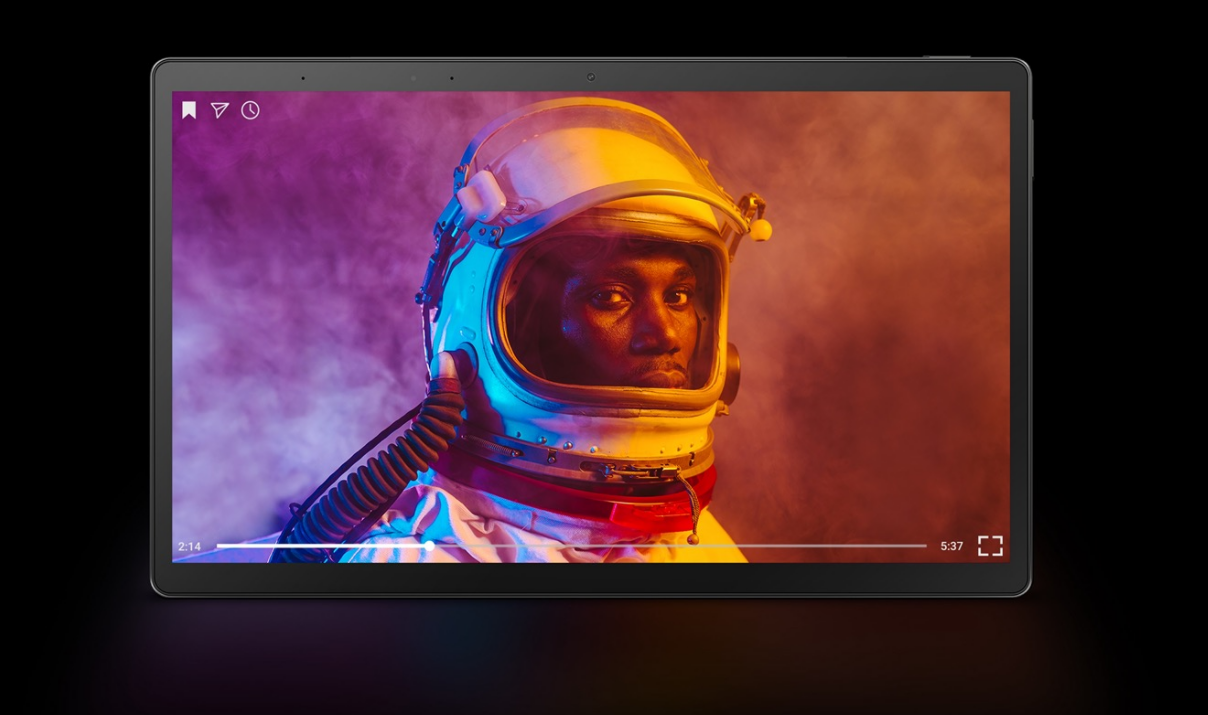Click the total duration label 5:37
Image resolution: width=1208 pixels, height=715 pixels.
pos(951,547)
